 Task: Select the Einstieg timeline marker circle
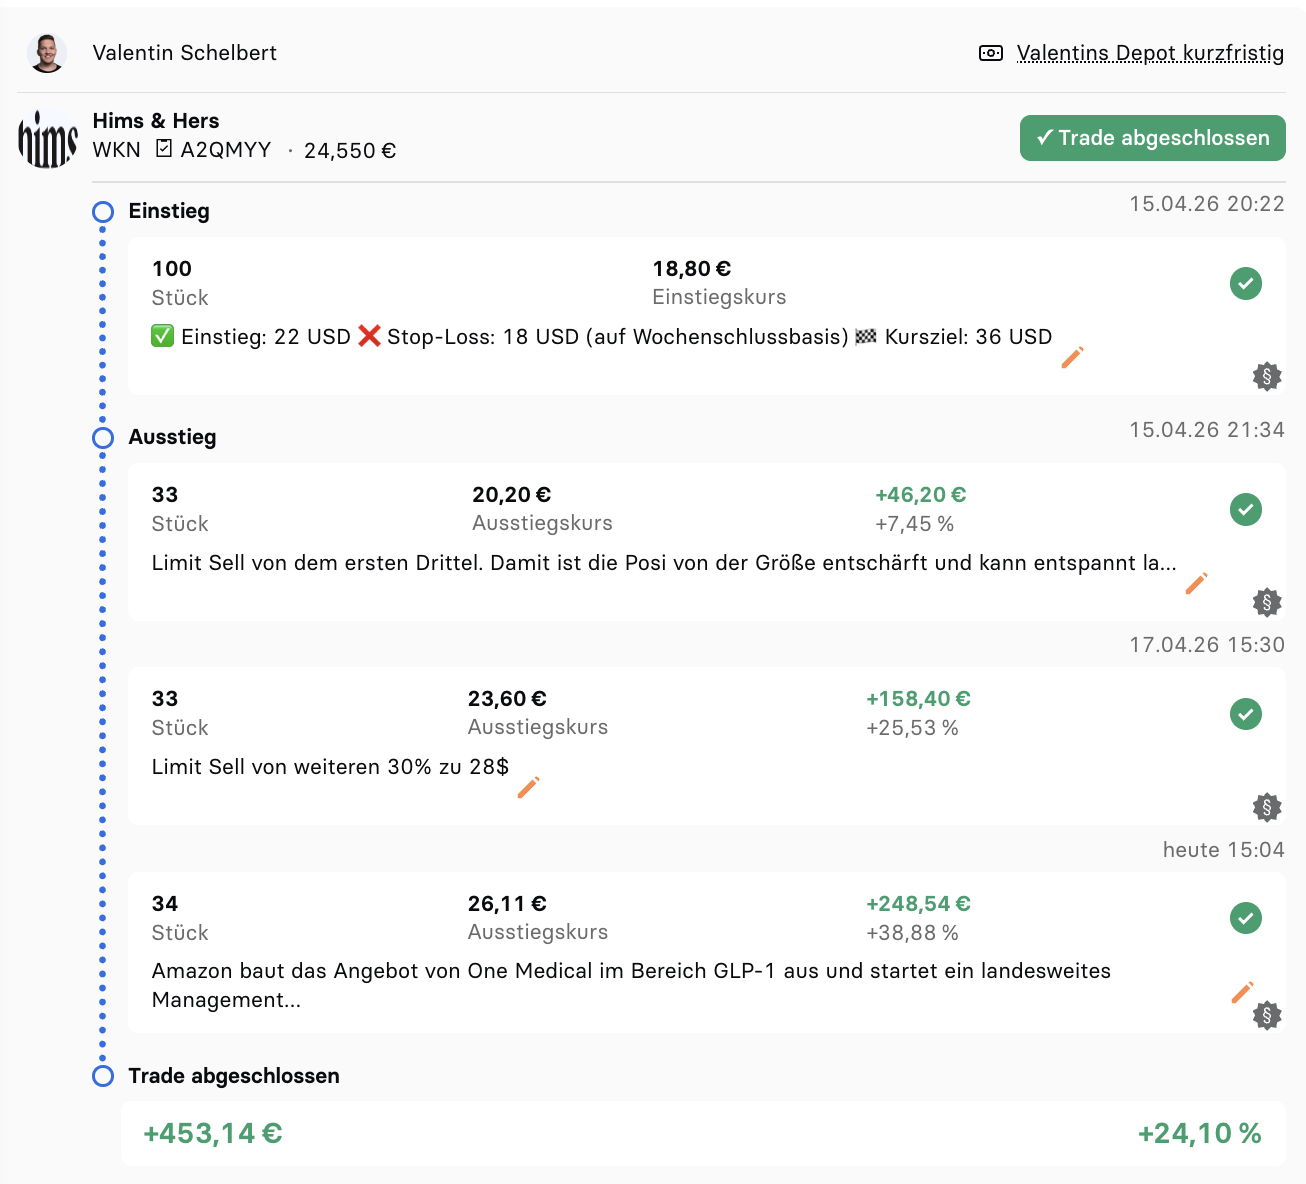tap(103, 212)
